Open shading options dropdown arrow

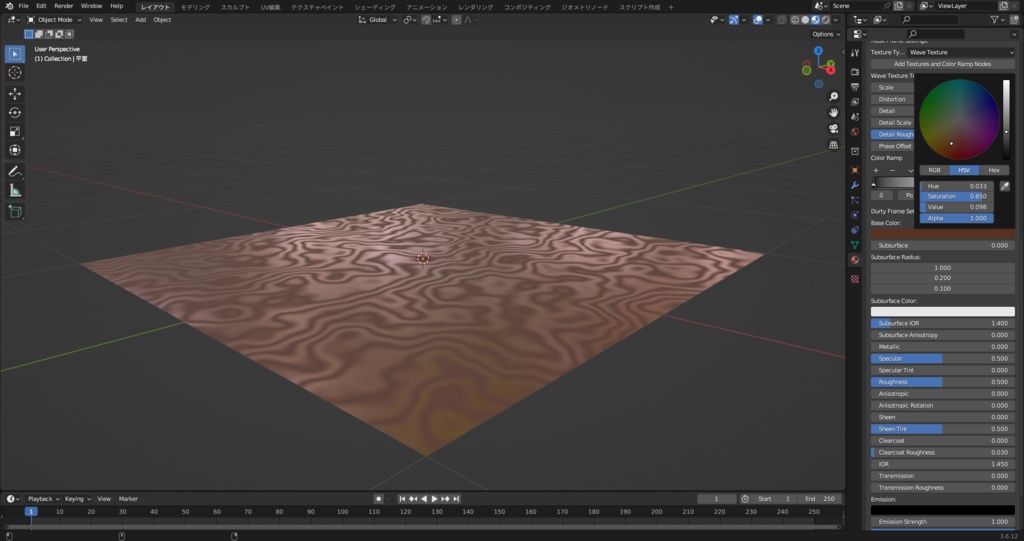click(836, 20)
